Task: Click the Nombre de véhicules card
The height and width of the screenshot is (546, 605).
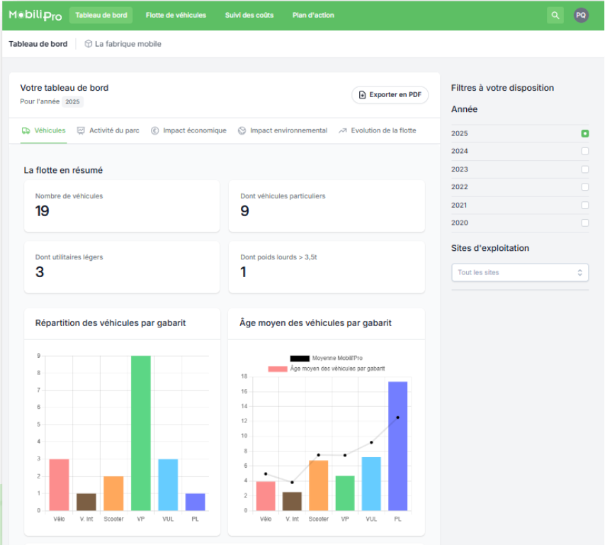Action: click(x=122, y=206)
